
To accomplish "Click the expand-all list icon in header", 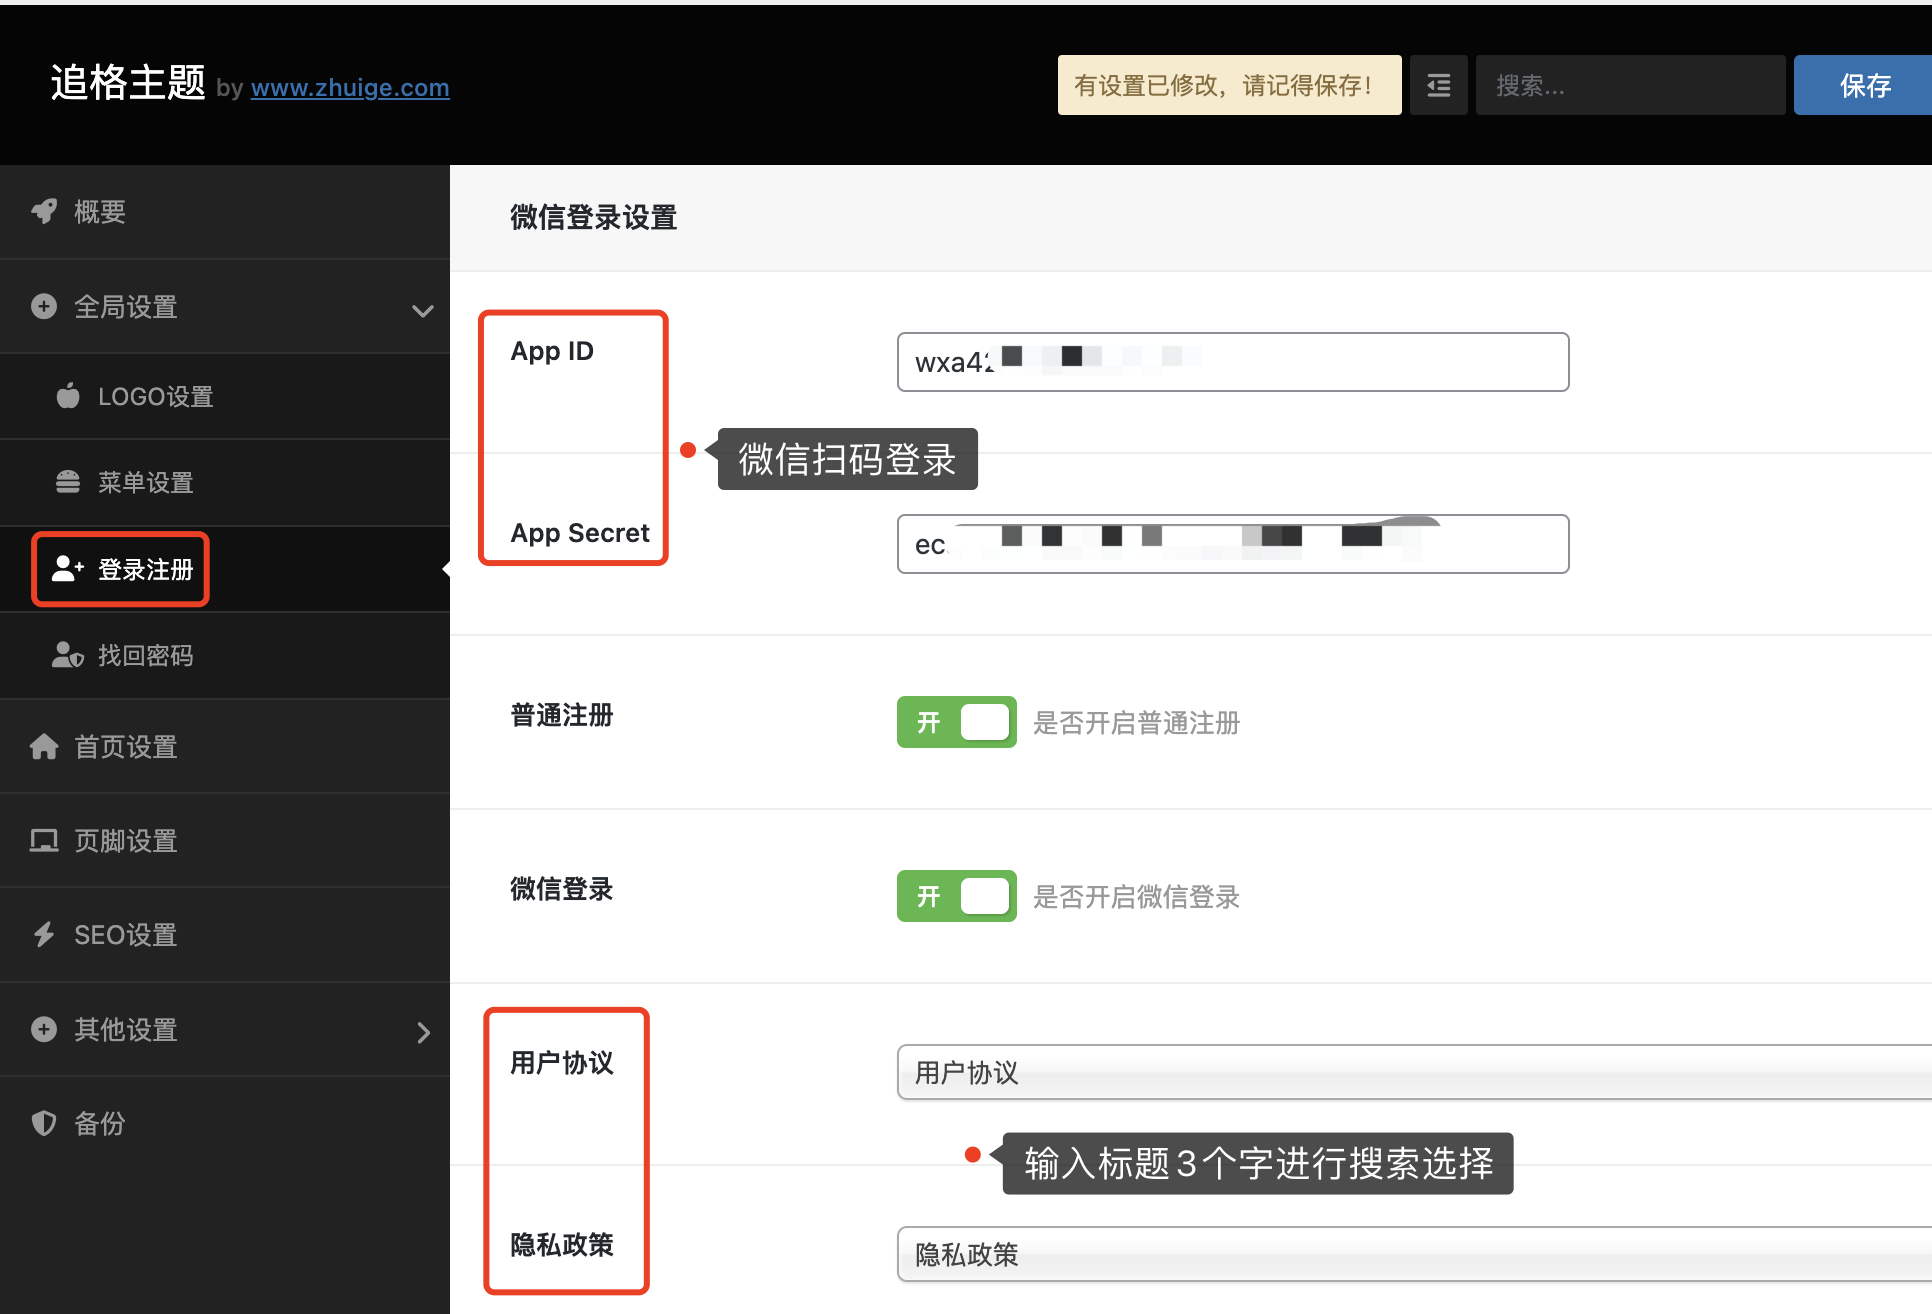I will pyautogui.click(x=1439, y=85).
